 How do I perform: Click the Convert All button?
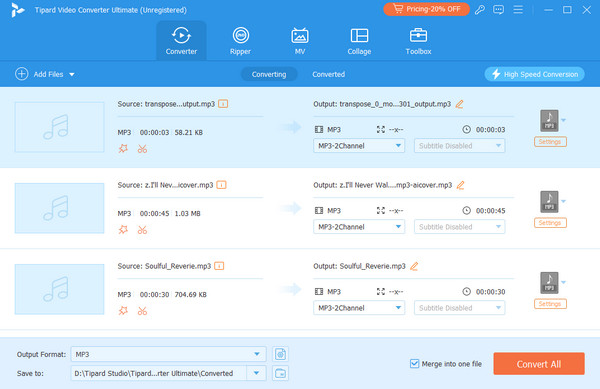click(539, 364)
